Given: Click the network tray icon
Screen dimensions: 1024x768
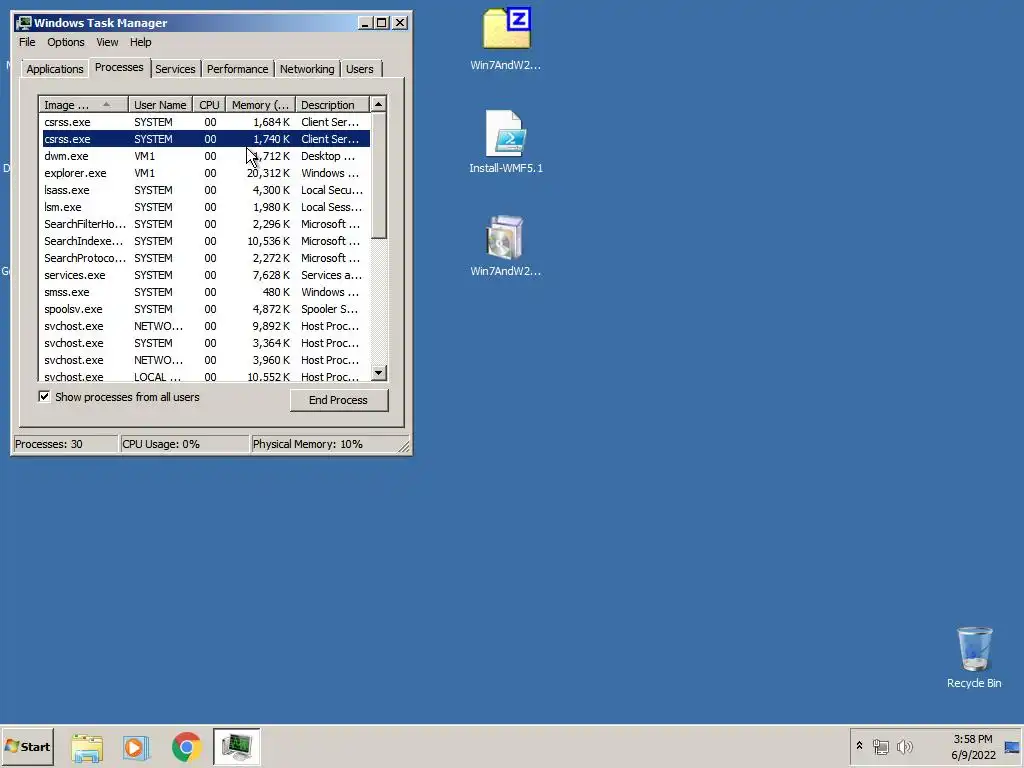Looking at the screenshot, I should (x=880, y=746).
